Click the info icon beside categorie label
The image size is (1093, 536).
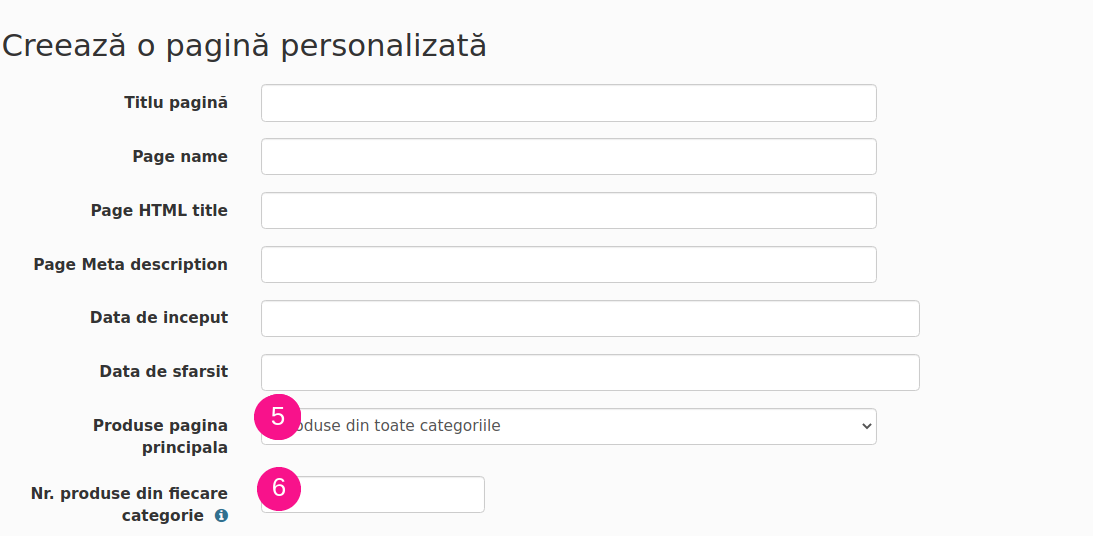(221, 516)
